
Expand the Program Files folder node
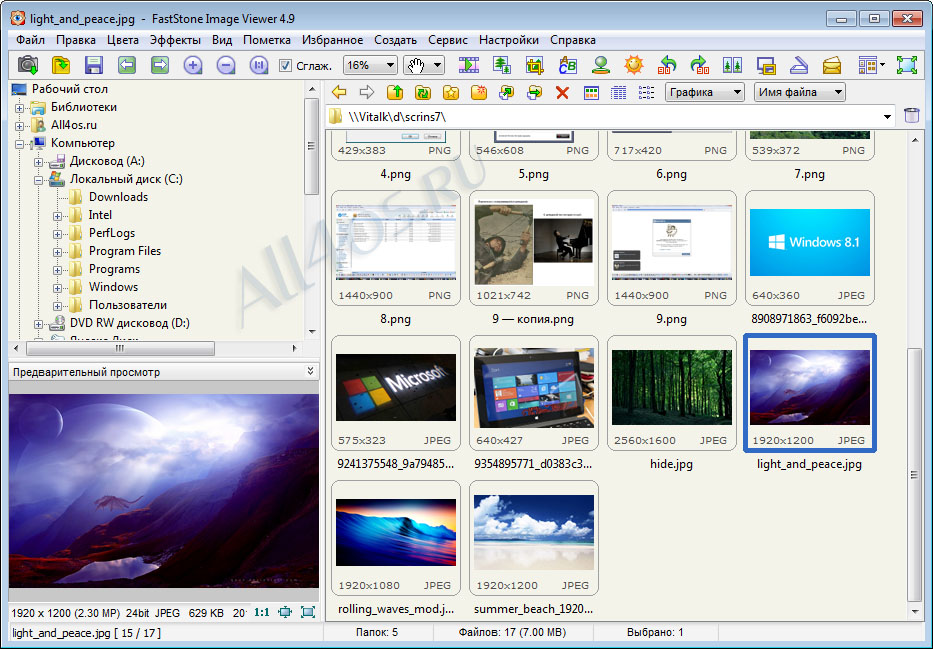pos(57,252)
